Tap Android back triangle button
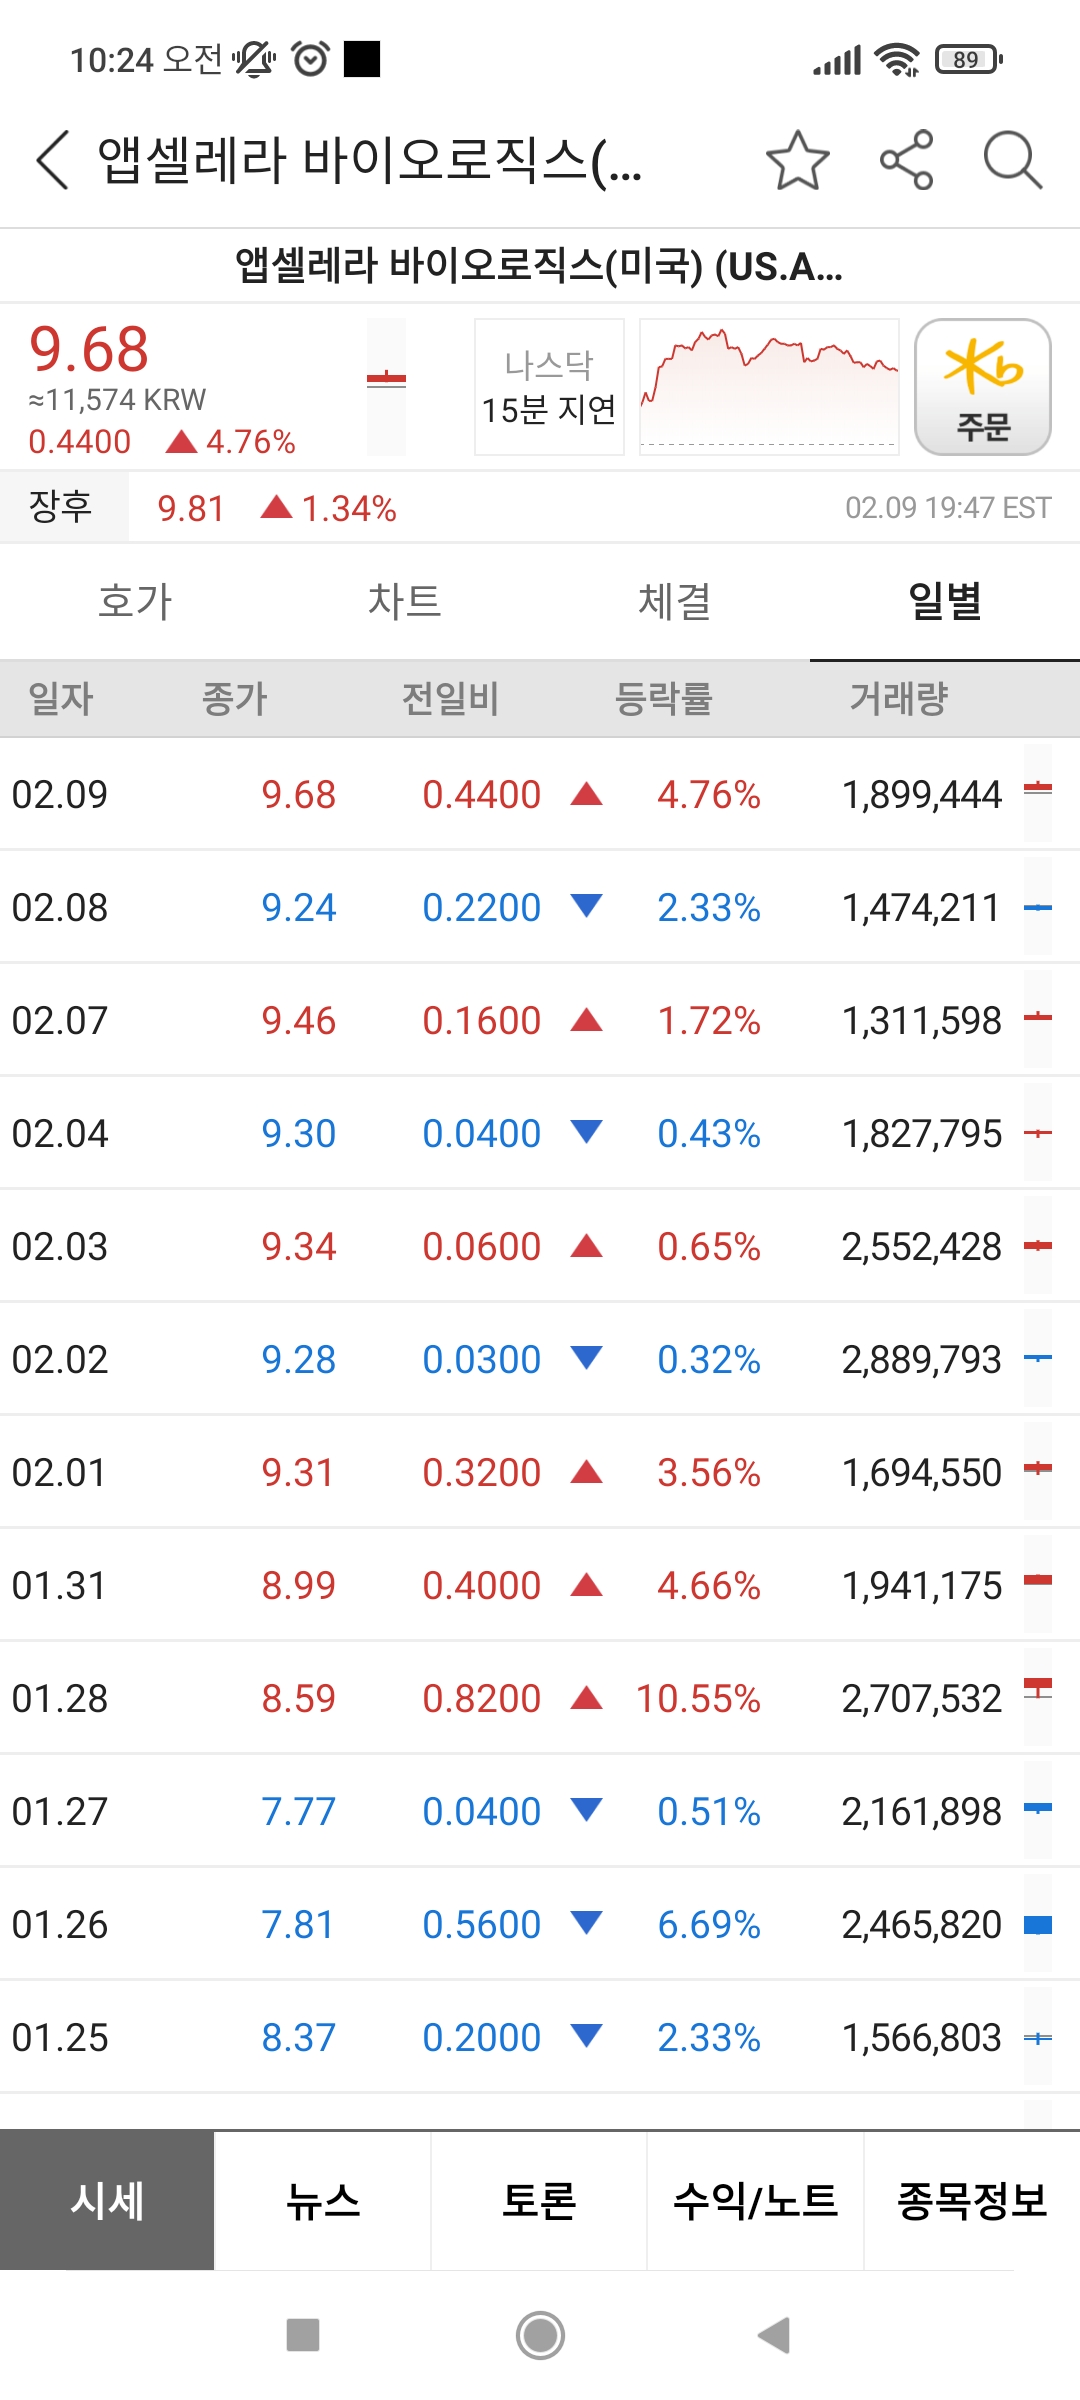Screen dimensions: 1080x2400 (x=775, y=2335)
